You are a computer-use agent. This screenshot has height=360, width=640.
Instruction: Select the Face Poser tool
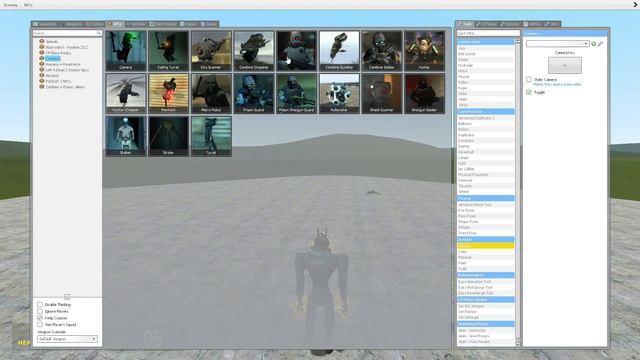click(485, 216)
